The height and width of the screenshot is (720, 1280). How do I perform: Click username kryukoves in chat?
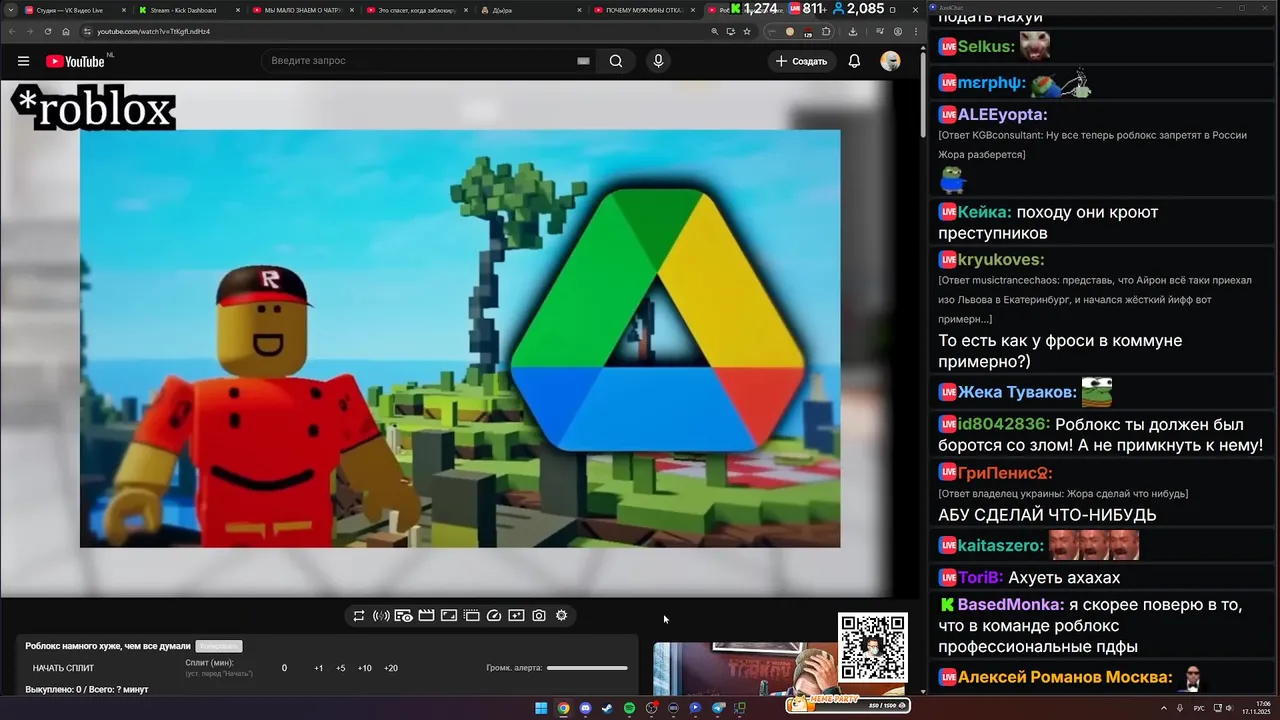(x=1001, y=260)
